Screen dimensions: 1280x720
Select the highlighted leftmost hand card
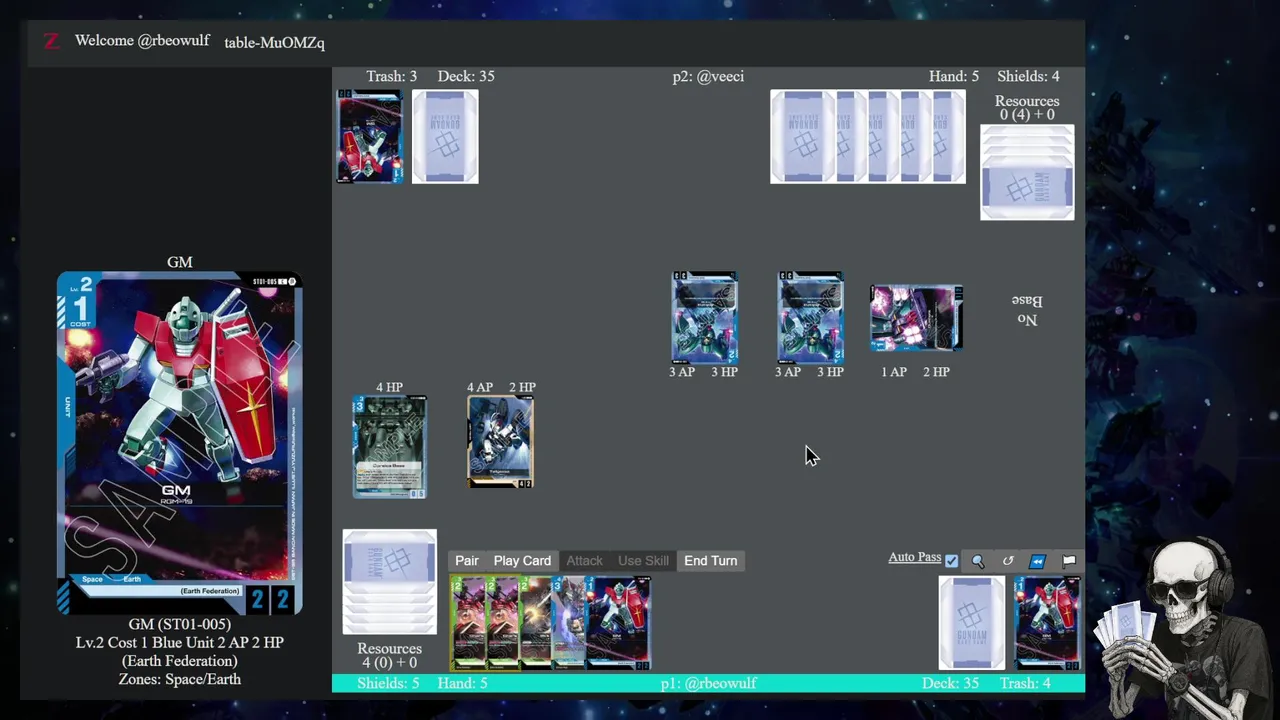[x=467, y=622]
